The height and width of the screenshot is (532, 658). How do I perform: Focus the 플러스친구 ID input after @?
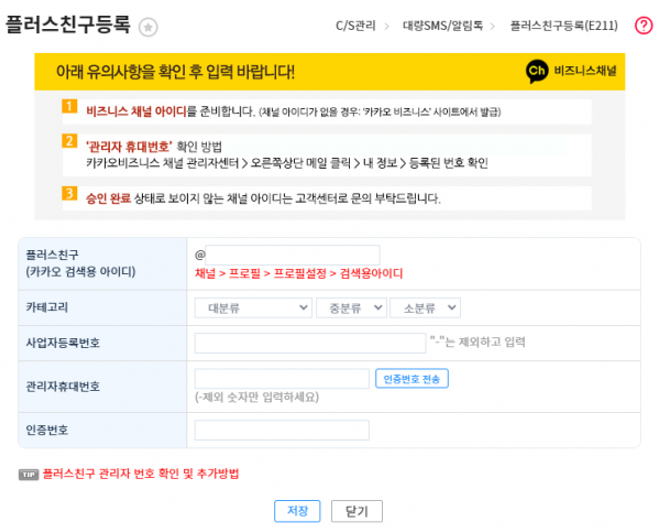[293, 255]
